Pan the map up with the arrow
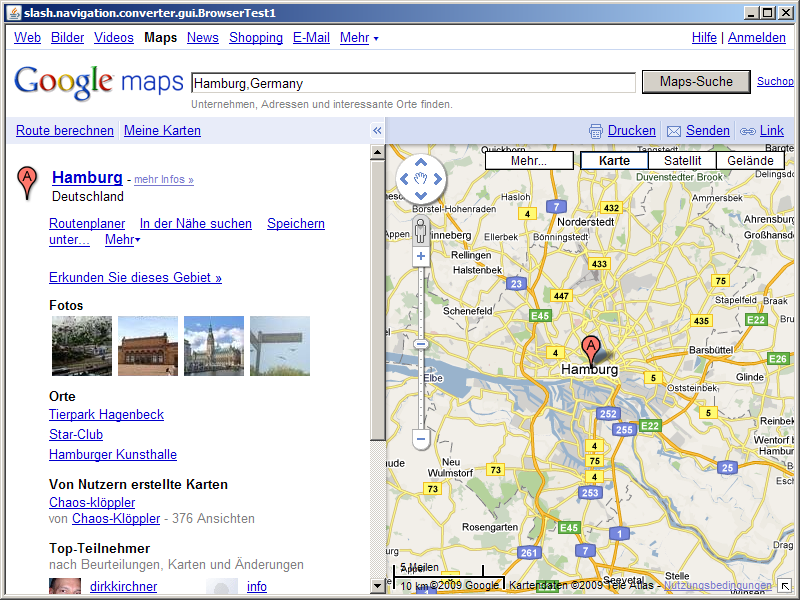The image size is (800, 600). point(421,163)
